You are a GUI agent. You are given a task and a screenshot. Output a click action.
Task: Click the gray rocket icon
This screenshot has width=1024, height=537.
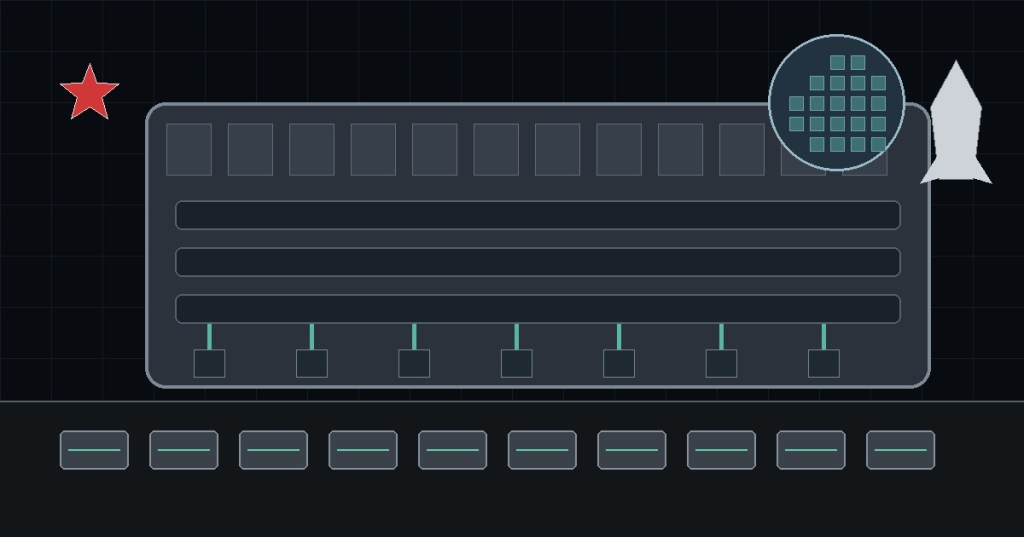(956, 123)
